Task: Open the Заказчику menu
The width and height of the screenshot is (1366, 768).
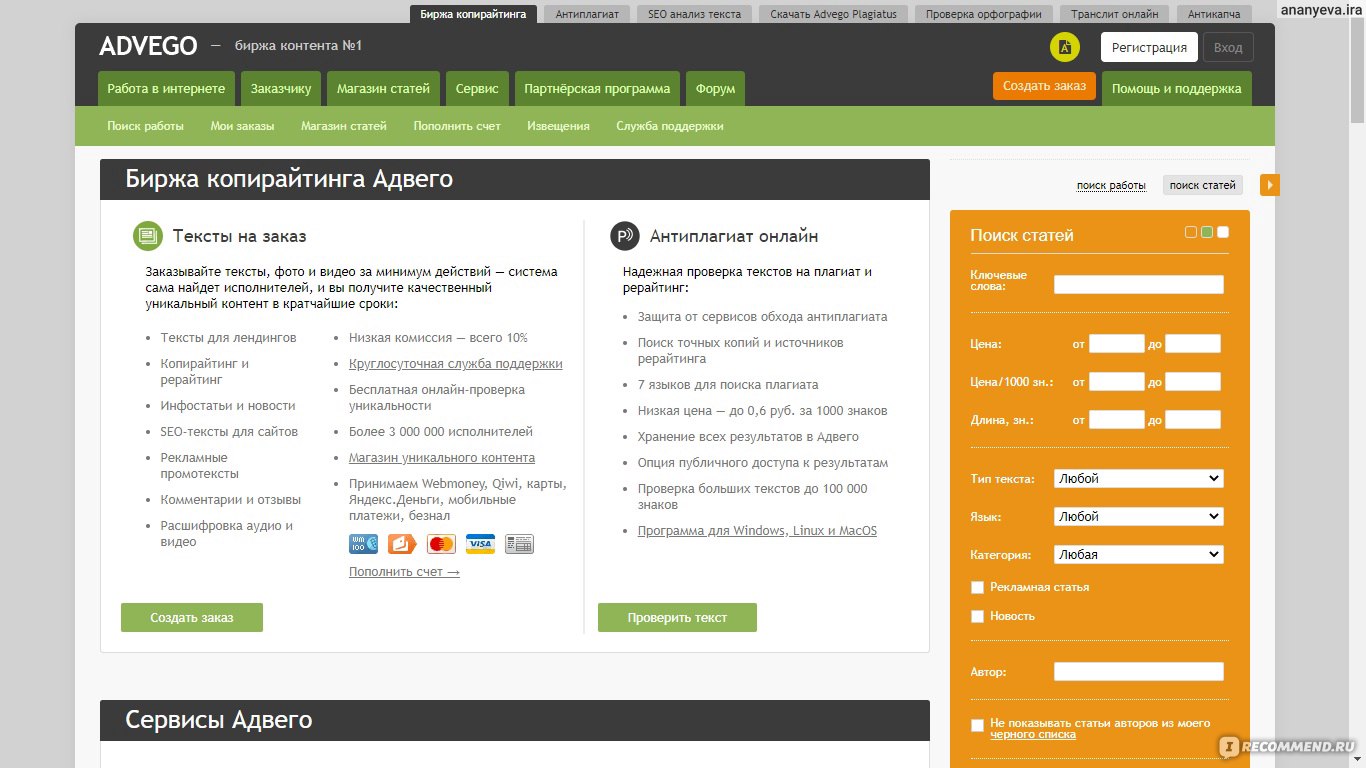Action: point(281,88)
